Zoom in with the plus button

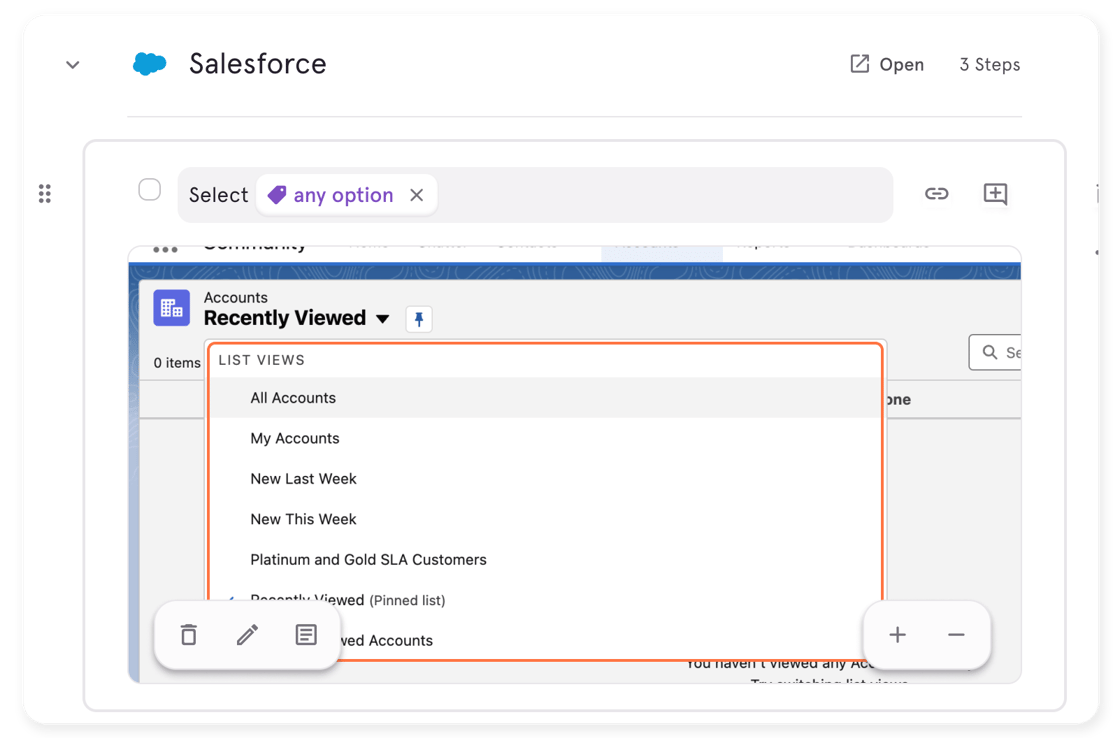tap(897, 635)
